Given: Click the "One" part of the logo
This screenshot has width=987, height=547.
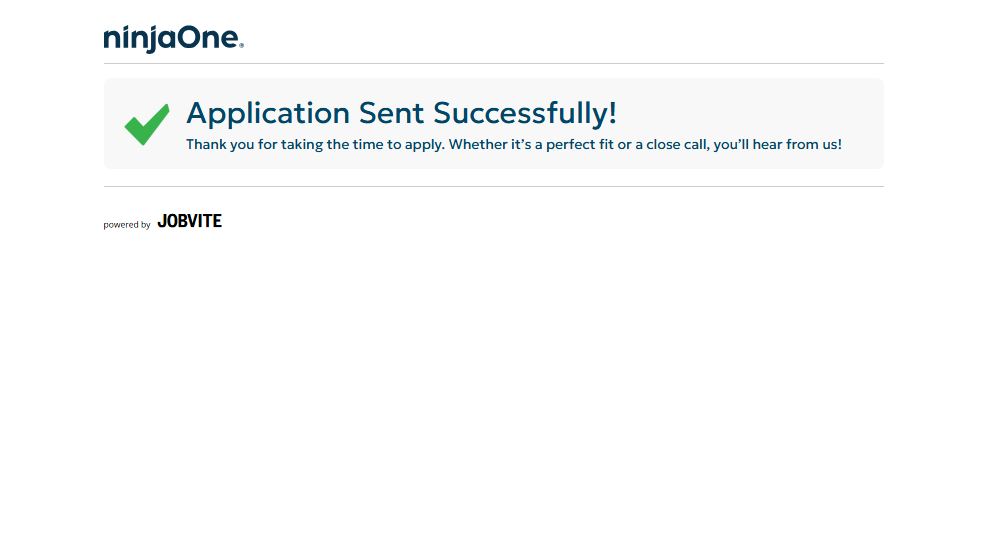Looking at the screenshot, I should pos(210,38).
